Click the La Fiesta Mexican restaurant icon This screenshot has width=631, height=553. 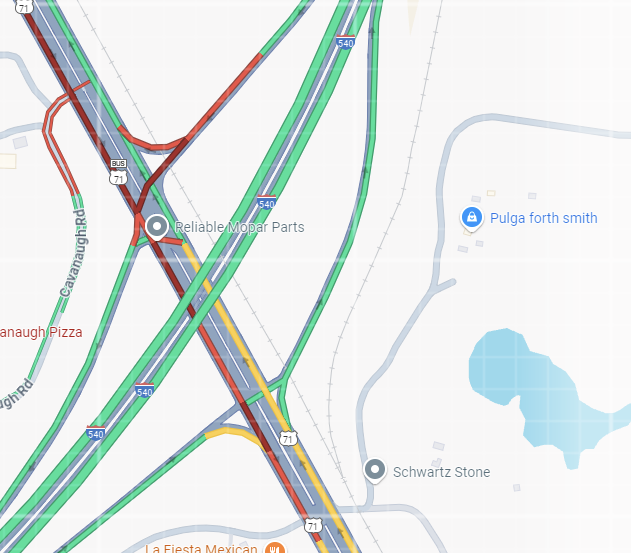click(x=275, y=549)
